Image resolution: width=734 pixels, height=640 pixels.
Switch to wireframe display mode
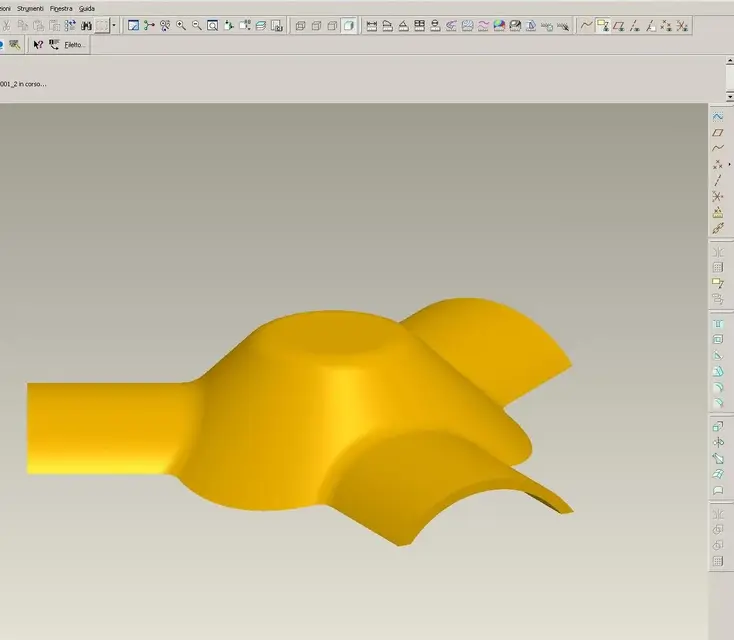301,26
